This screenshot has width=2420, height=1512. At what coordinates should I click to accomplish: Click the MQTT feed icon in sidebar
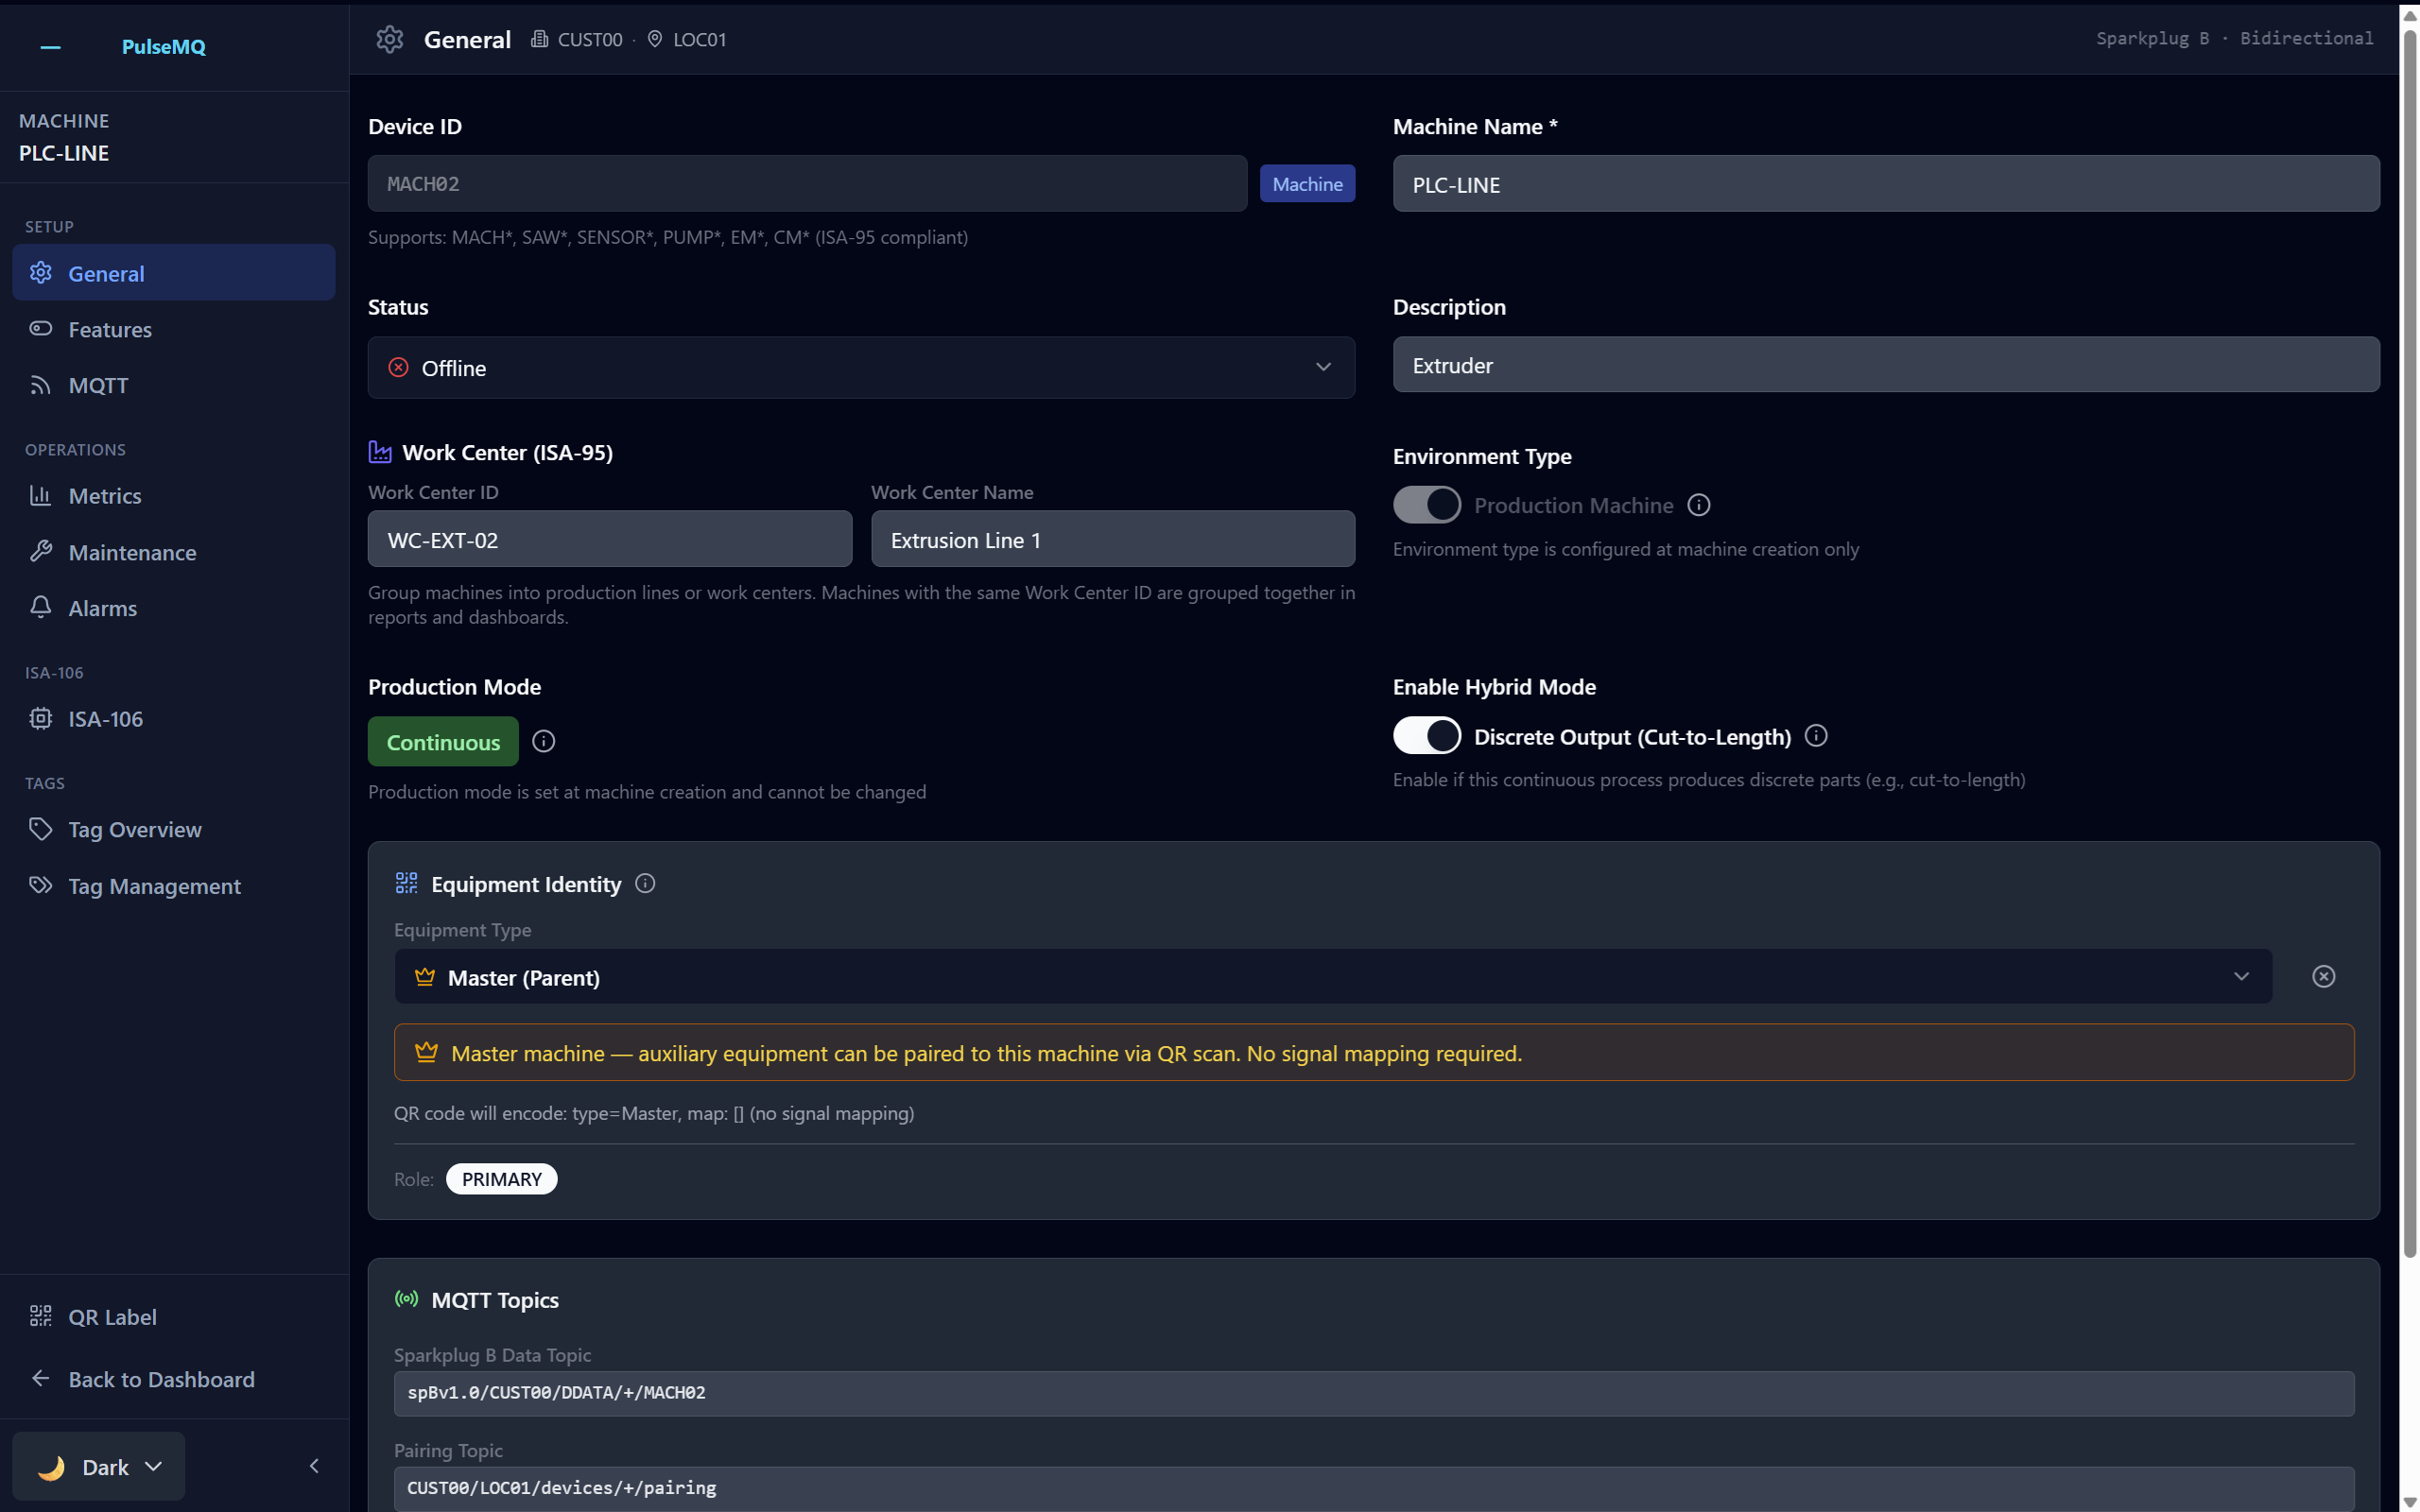41,385
